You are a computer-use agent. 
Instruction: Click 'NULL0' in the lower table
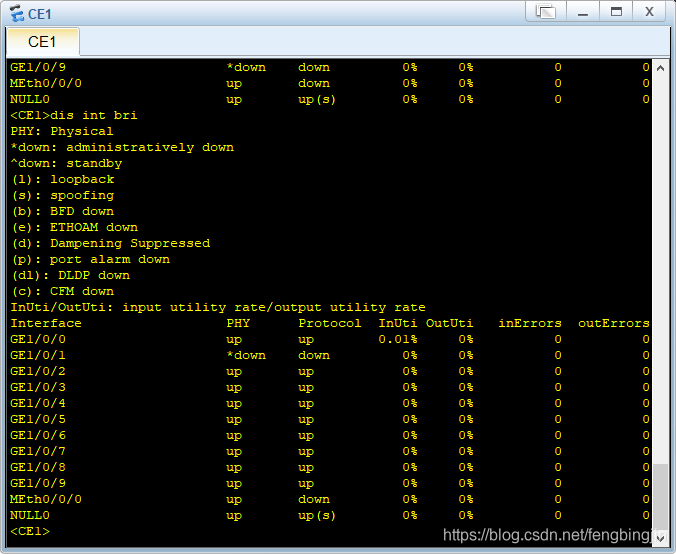point(30,515)
